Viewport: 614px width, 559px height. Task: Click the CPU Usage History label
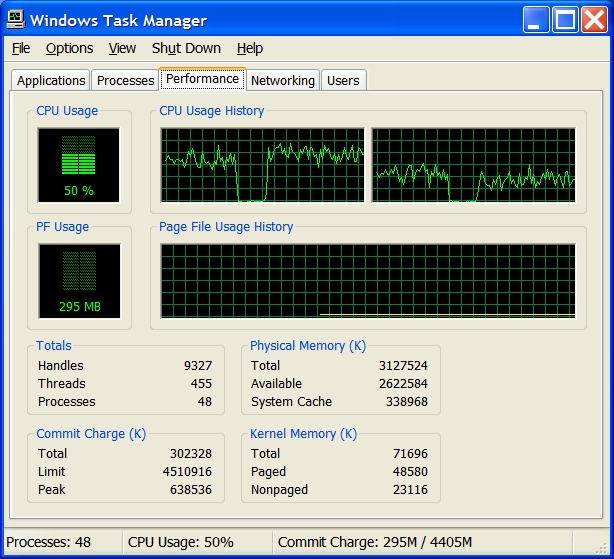click(x=211, y=111)
